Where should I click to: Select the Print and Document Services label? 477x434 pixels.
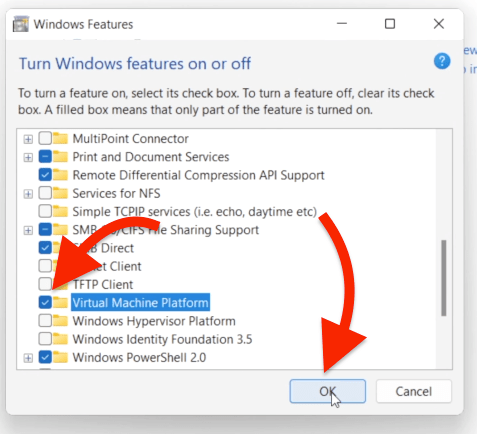click(x=151, y=156)
